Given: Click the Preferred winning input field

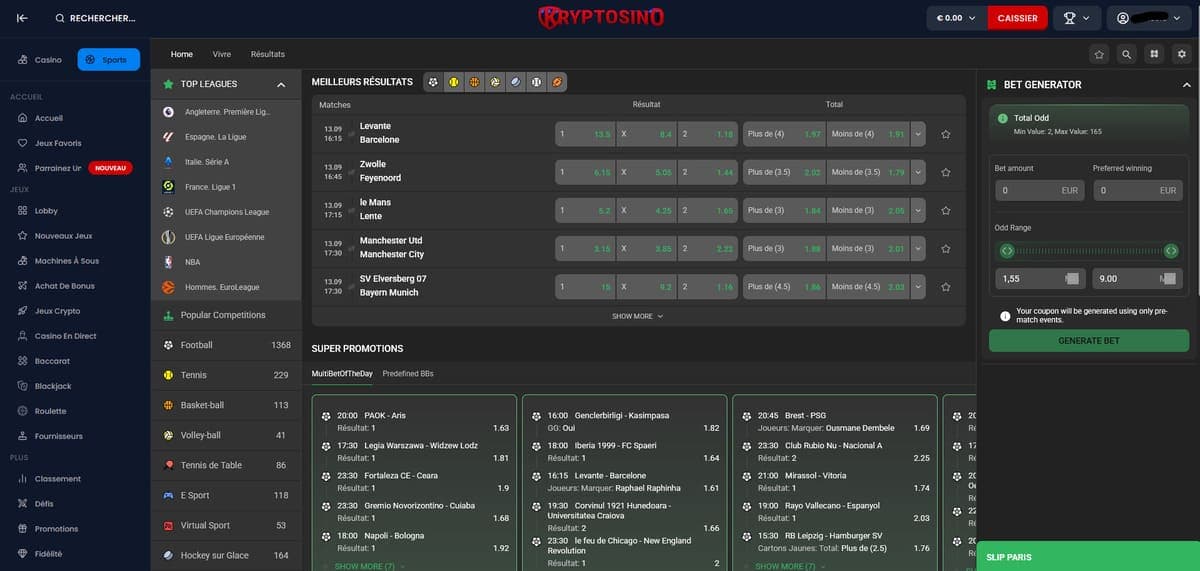Looking at the screenshot, I should (1138, 190).
